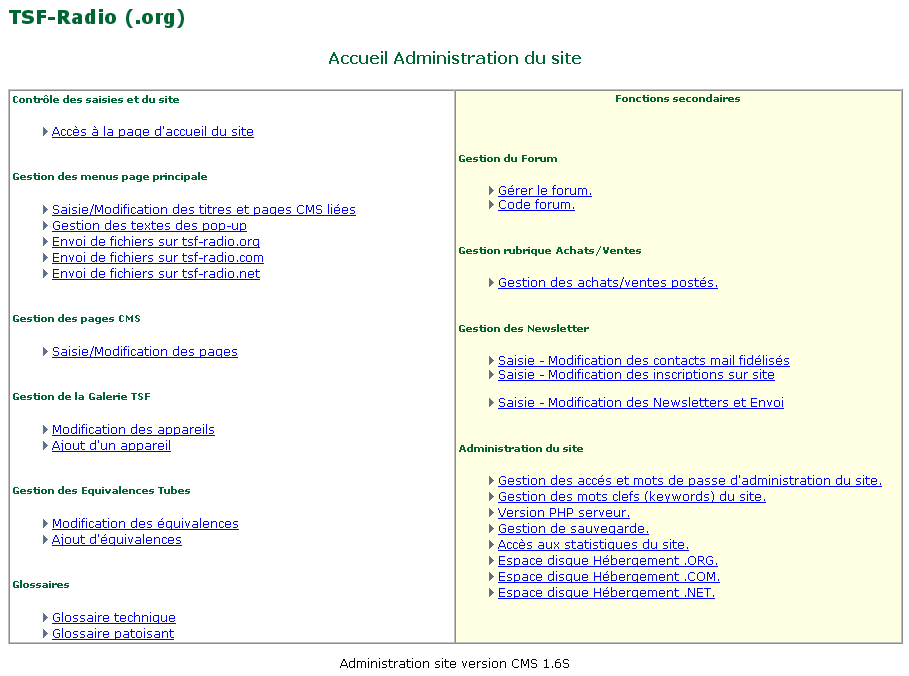Screen dimensions: 909x676
Task: Open Gestion des accés et mots de passe d'administration
Action: pos(690,481)
